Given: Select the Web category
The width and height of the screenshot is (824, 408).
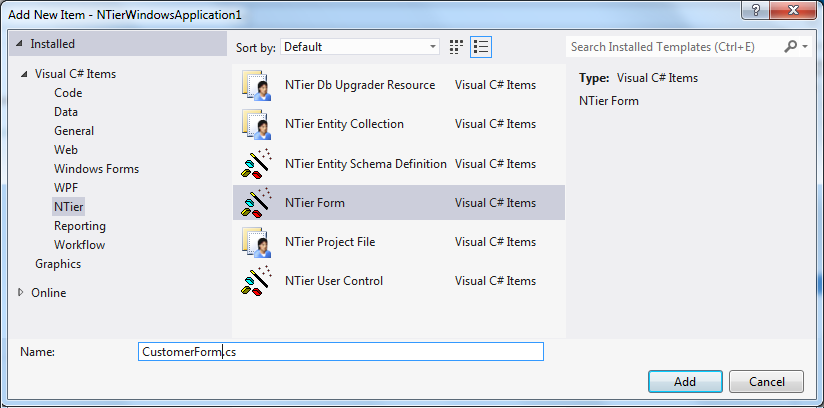Looking at the screenshot, I should point(66,150).
